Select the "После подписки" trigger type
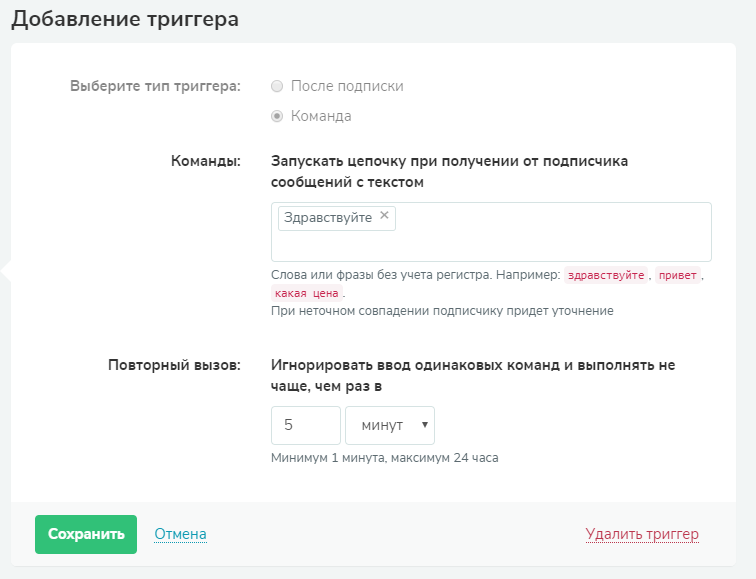The height and width of the screenshot is (579, 756). 277,86
